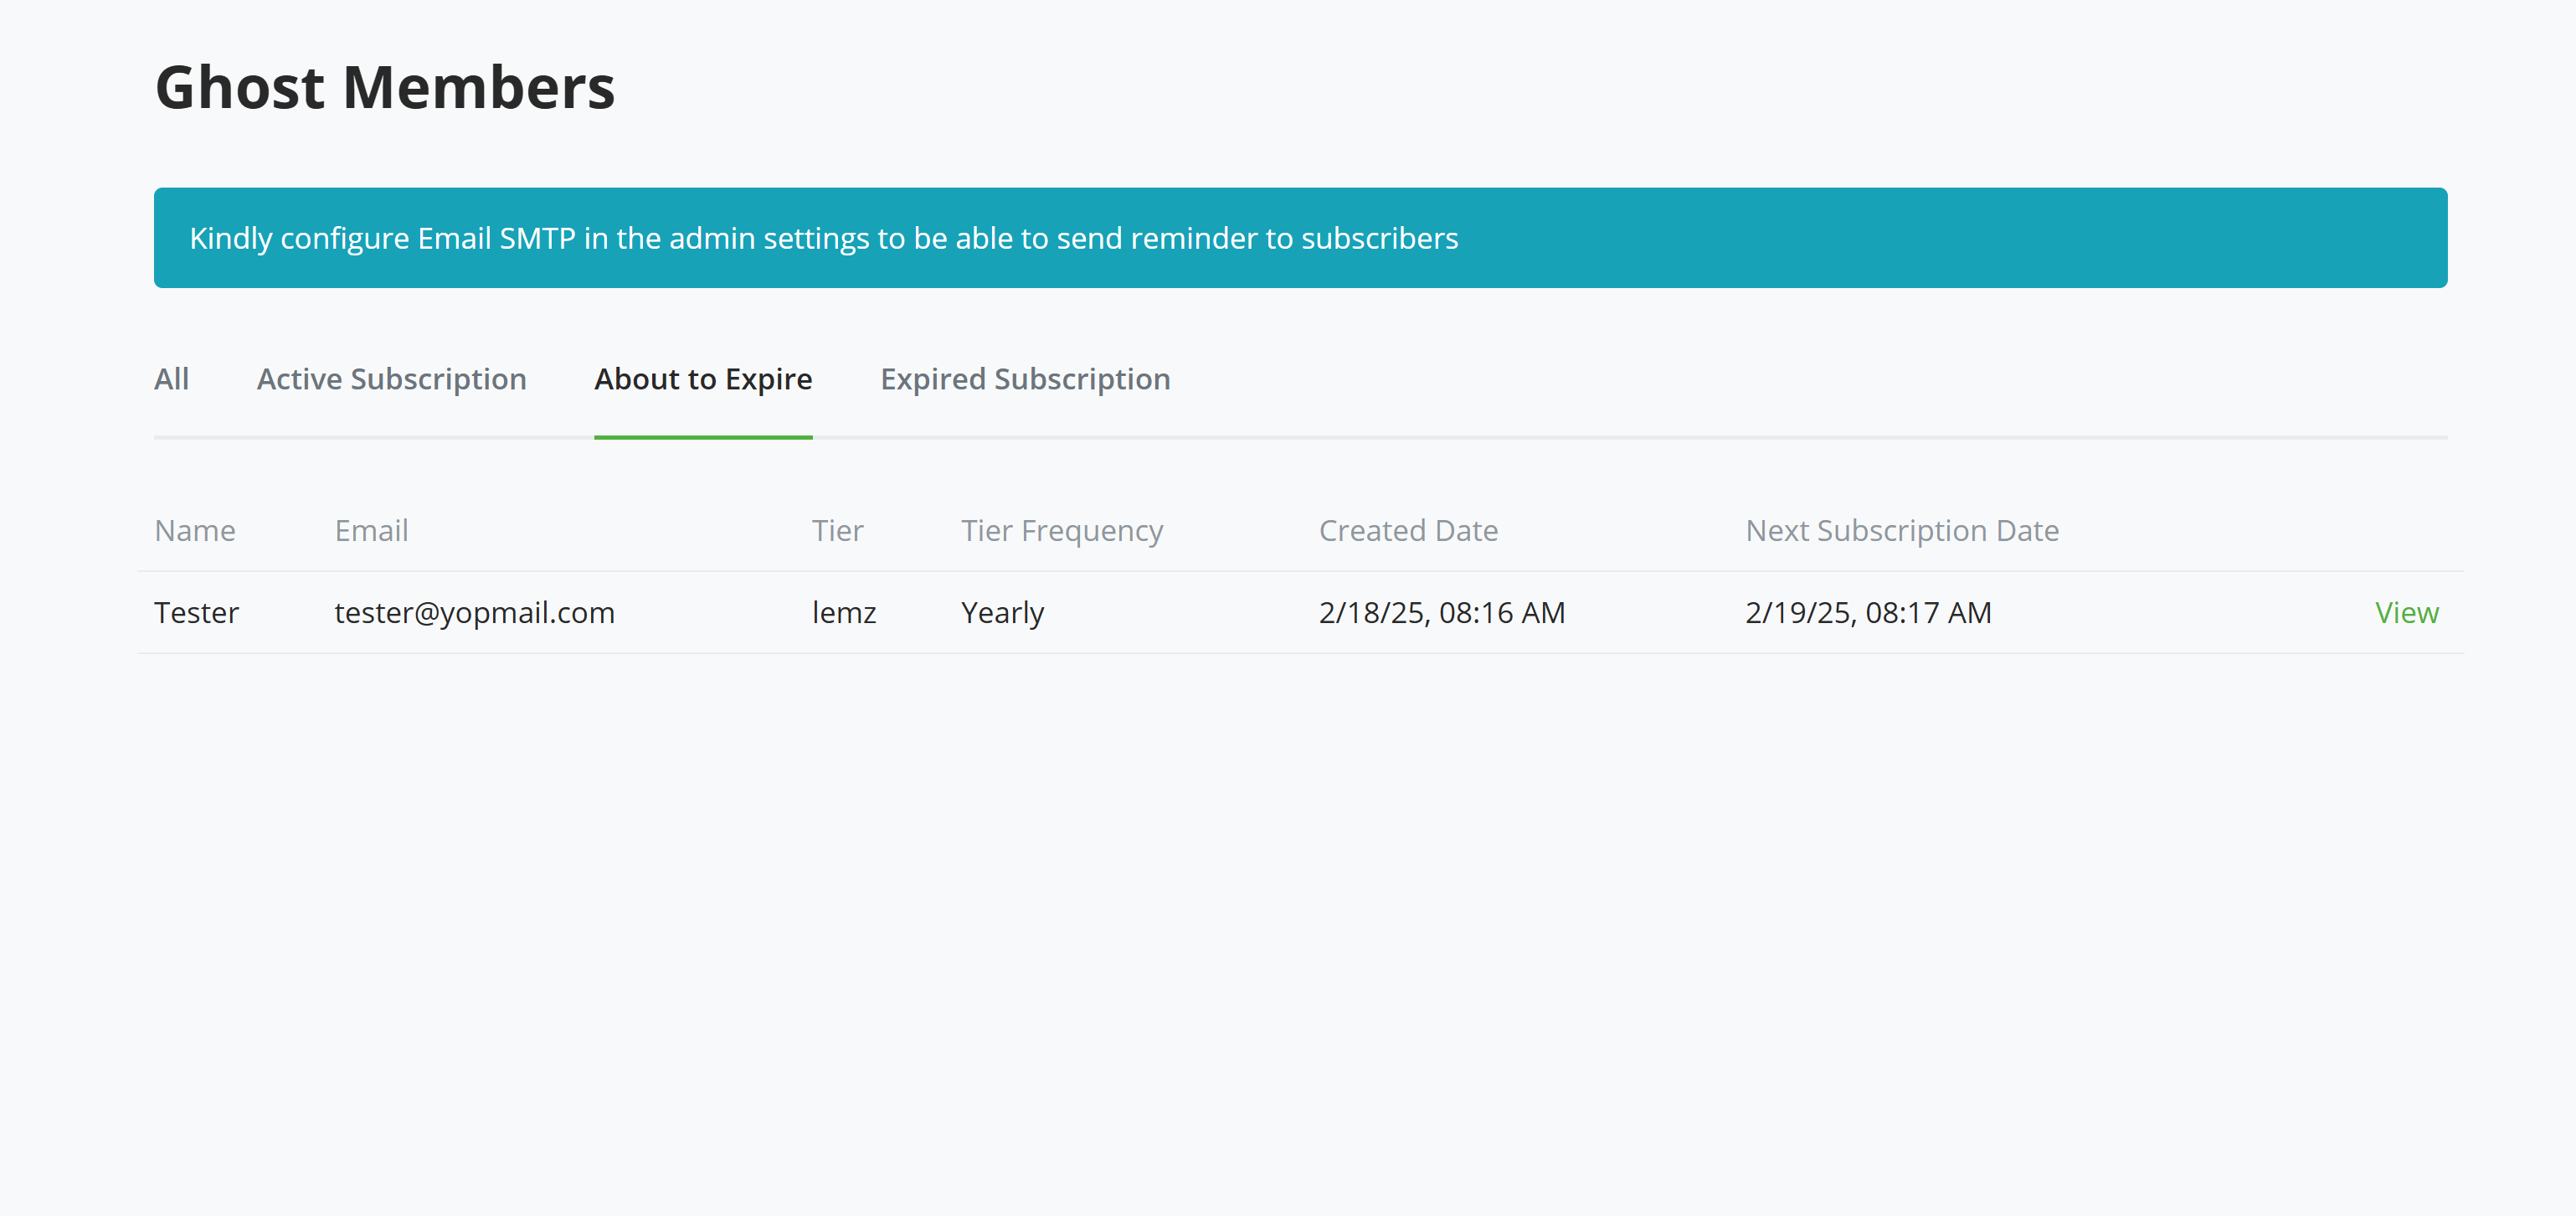Screen dimensions: 2576x1216
Task: Click the Ghost Members page title
Action: pos(385,88)
